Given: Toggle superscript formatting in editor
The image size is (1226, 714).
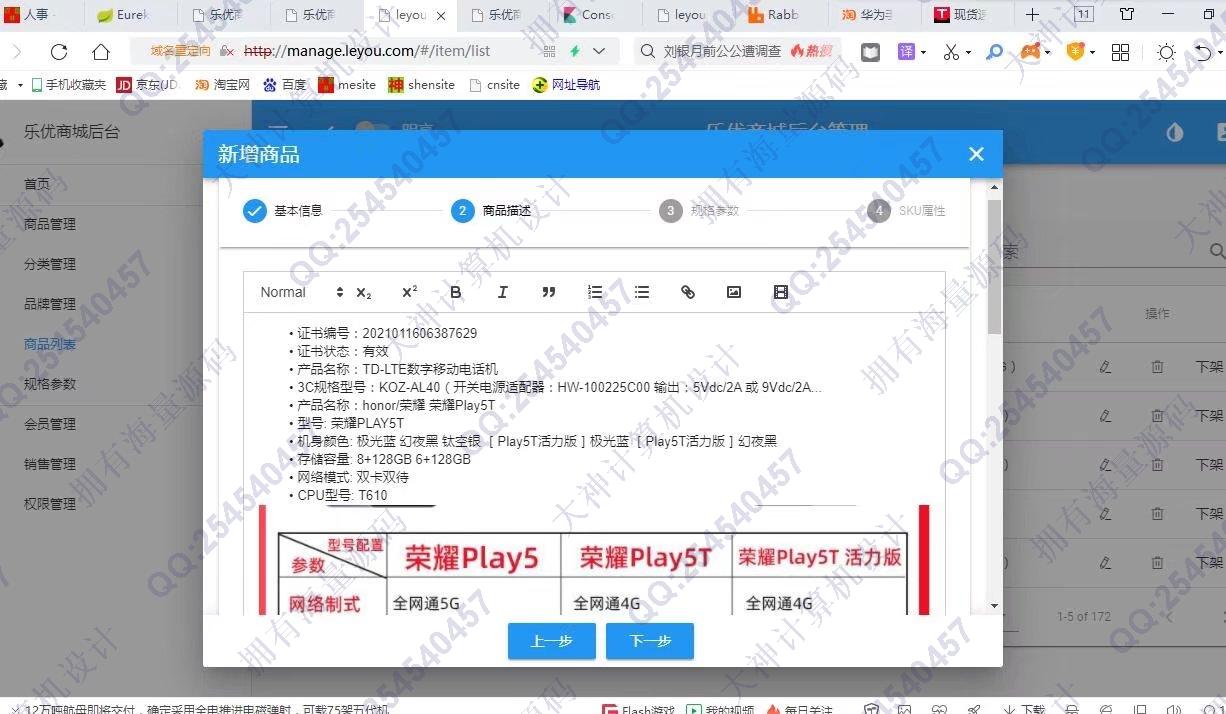Looking at the screenshot, I should (409, 292).
